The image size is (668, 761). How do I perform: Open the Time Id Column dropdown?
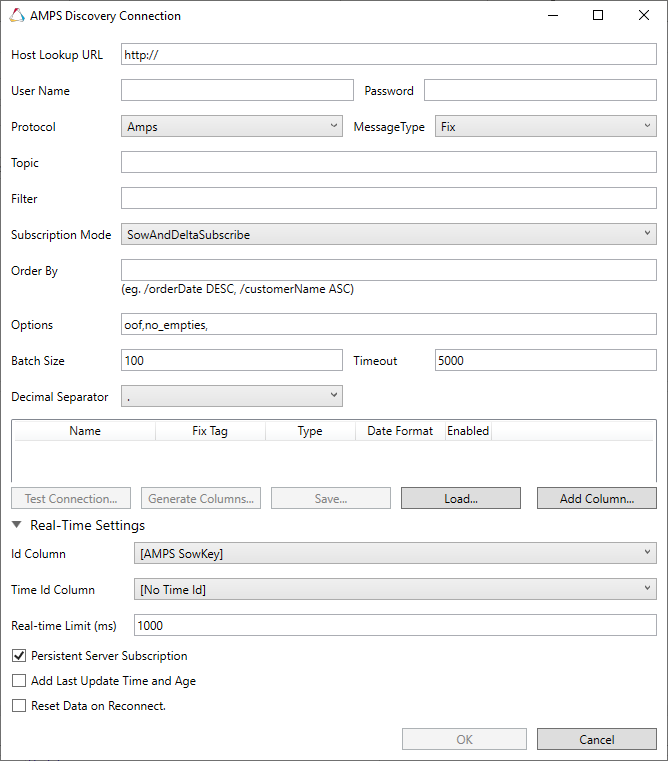tap(395, 590)
